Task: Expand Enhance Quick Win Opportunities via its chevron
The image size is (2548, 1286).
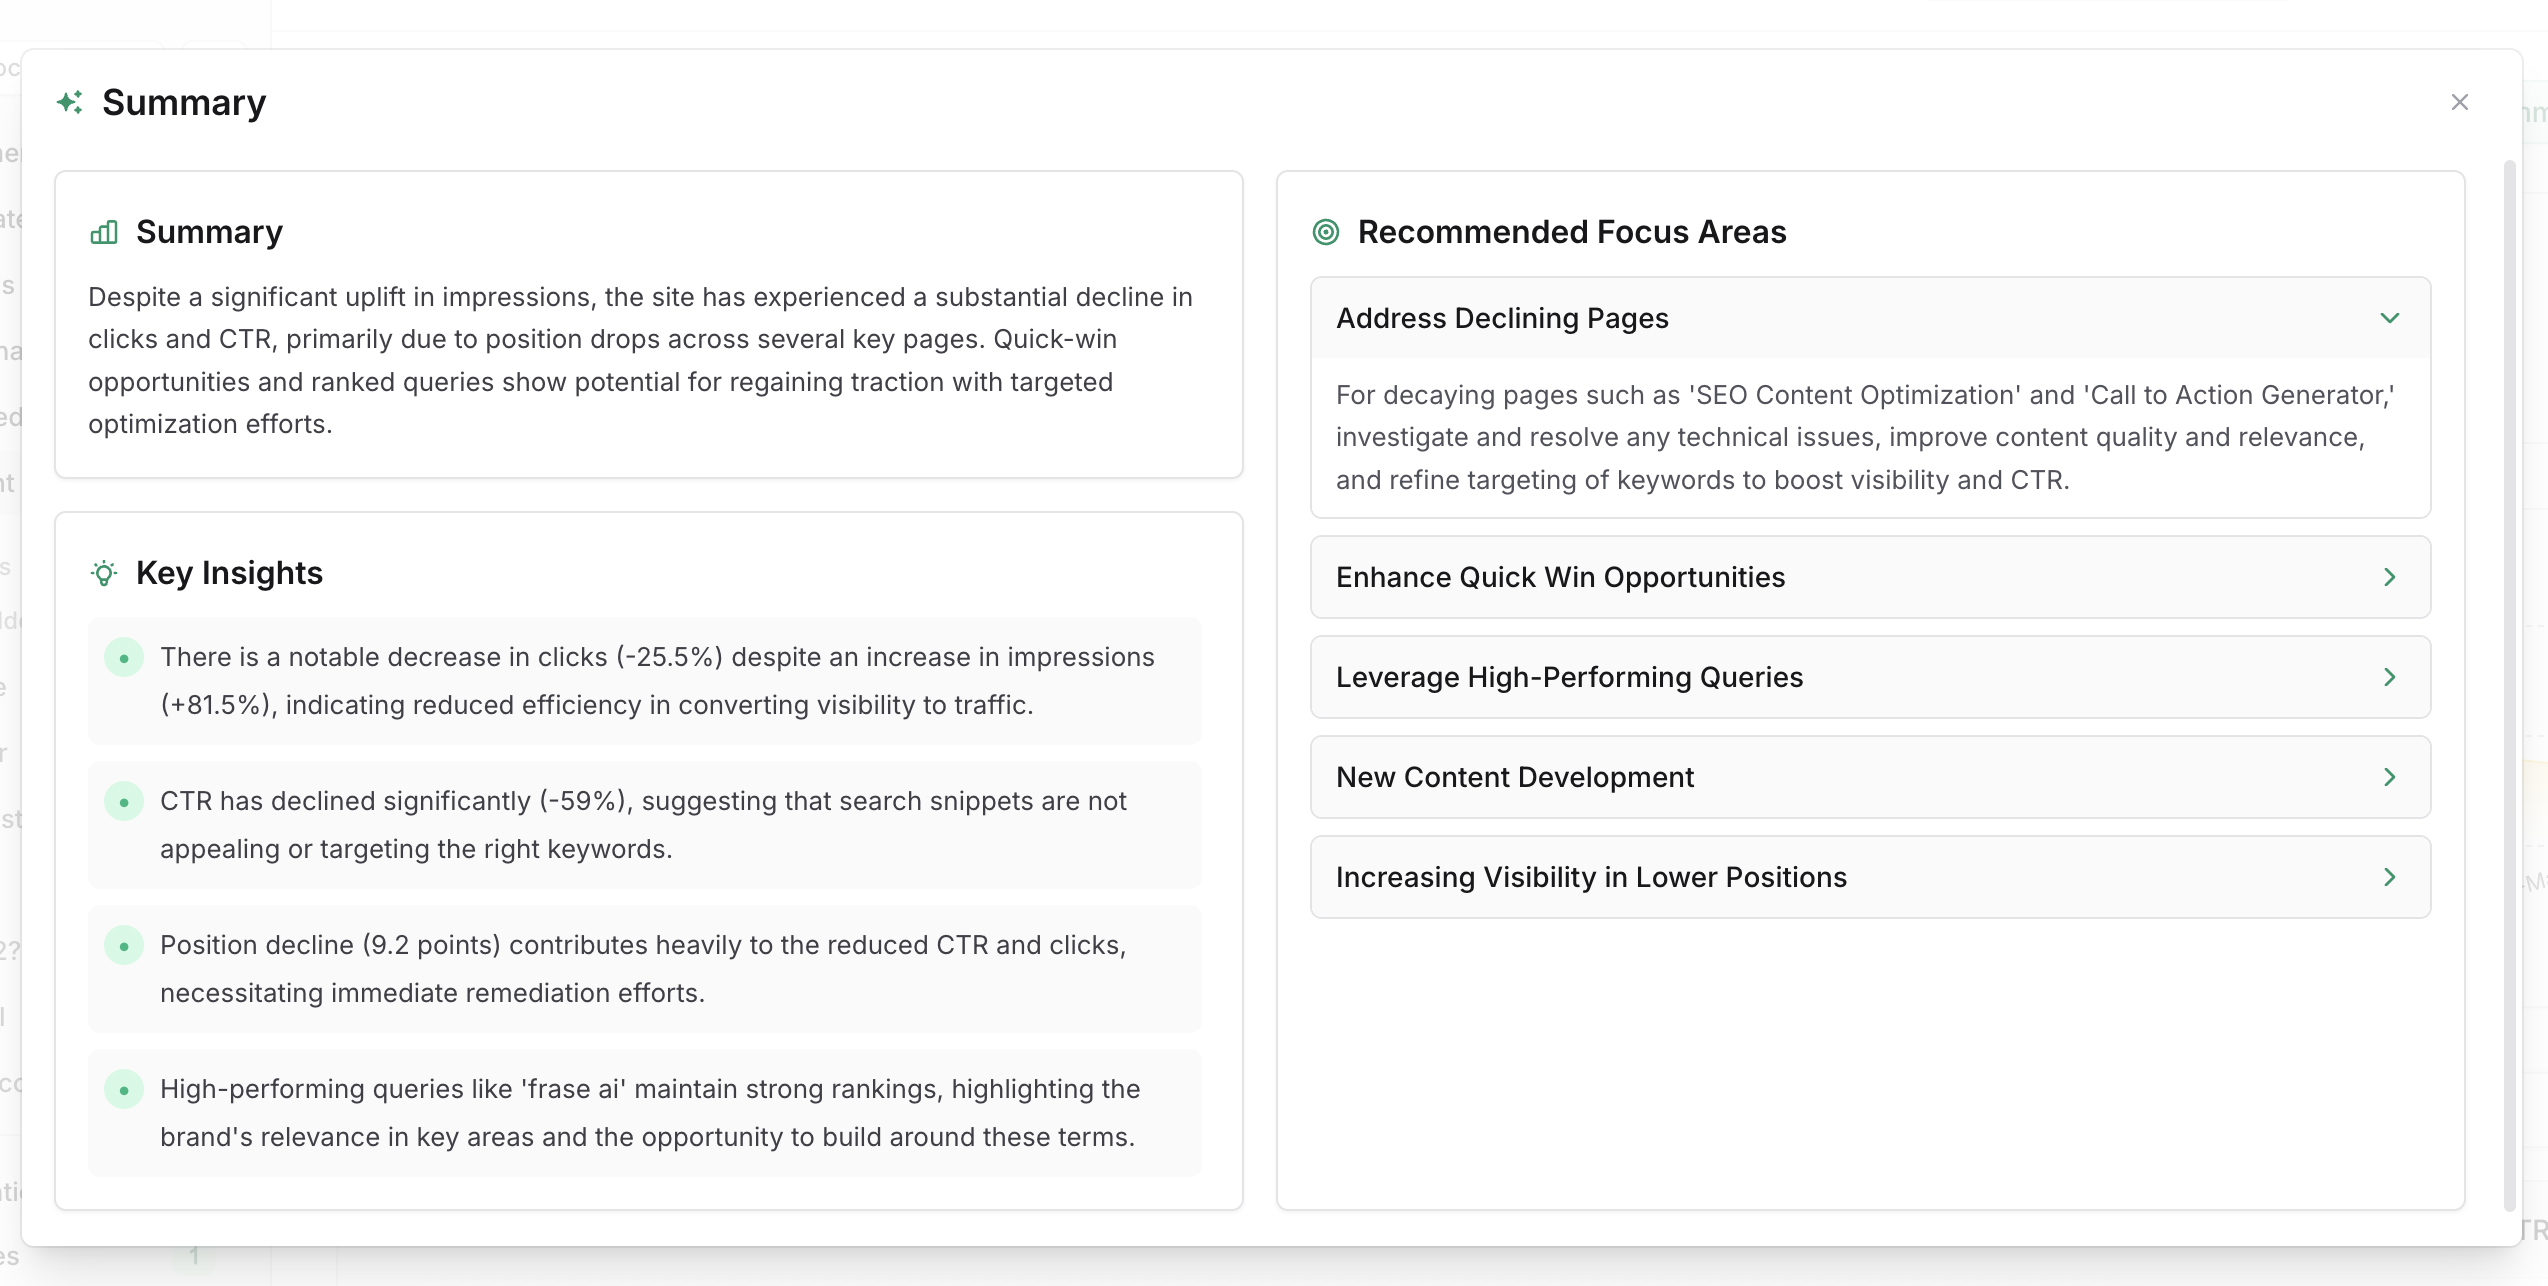Action: pos(2390,577)
